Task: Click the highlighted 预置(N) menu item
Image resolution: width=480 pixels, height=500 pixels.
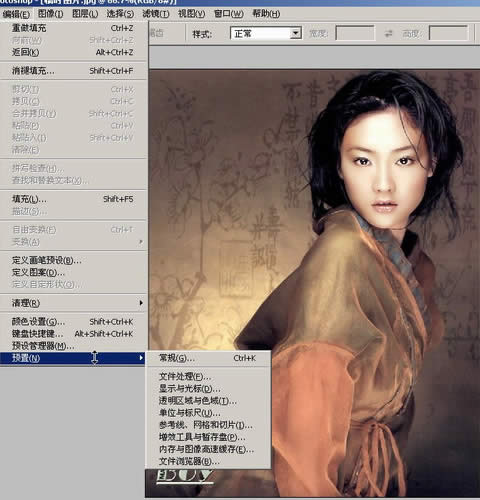Action: pos(73,358)
